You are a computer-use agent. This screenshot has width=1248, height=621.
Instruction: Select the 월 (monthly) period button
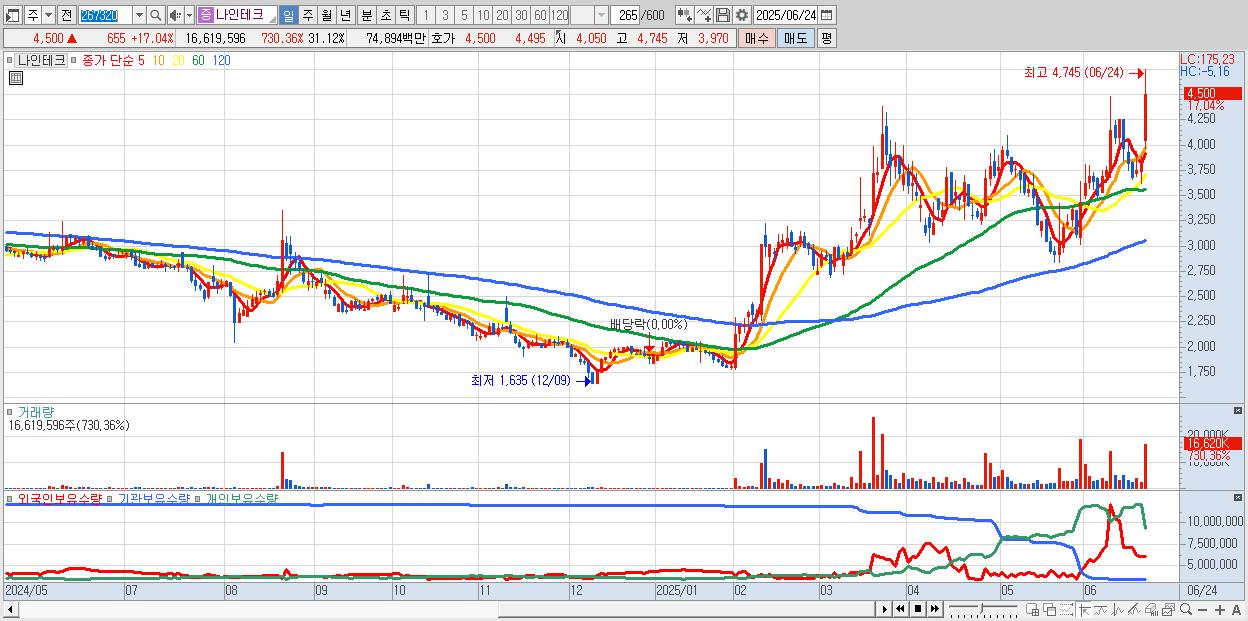pyautogui.click(x=326, y=15)
